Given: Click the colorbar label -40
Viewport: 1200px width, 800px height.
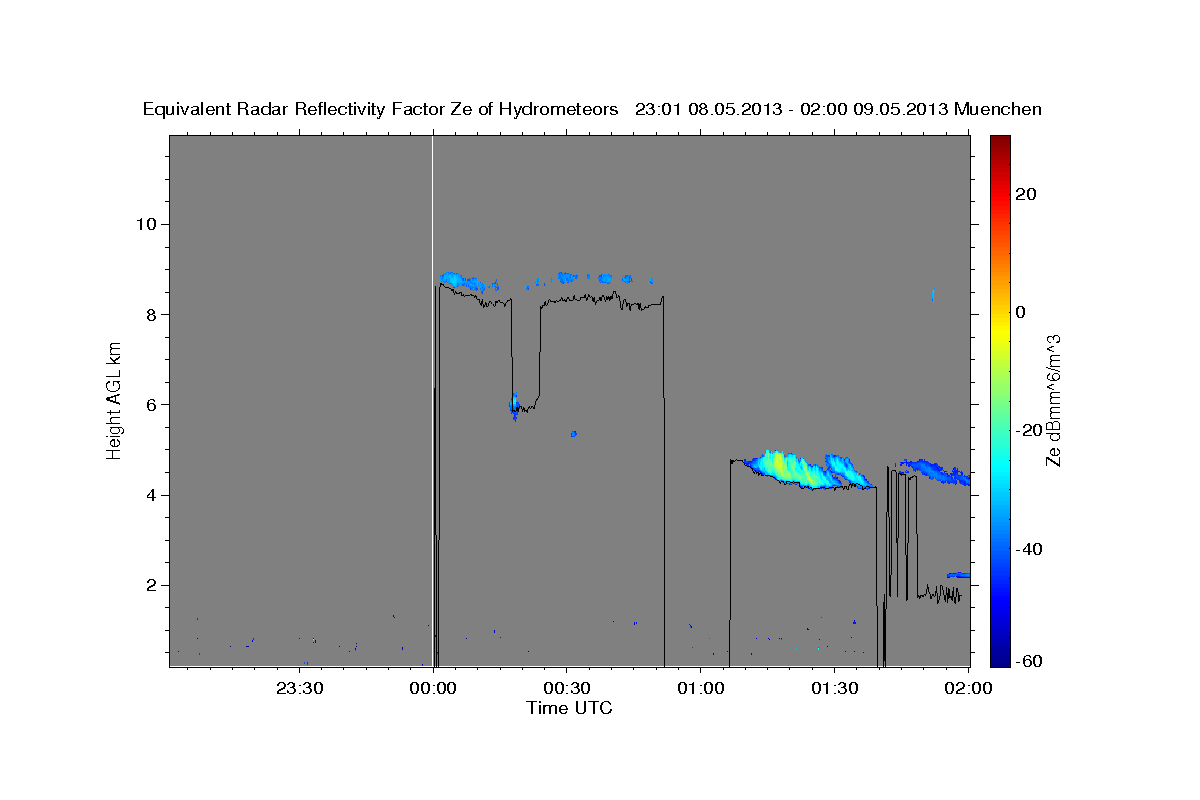Looking at the screenshot, I should pyautogui.click(x=1029, y=548).
